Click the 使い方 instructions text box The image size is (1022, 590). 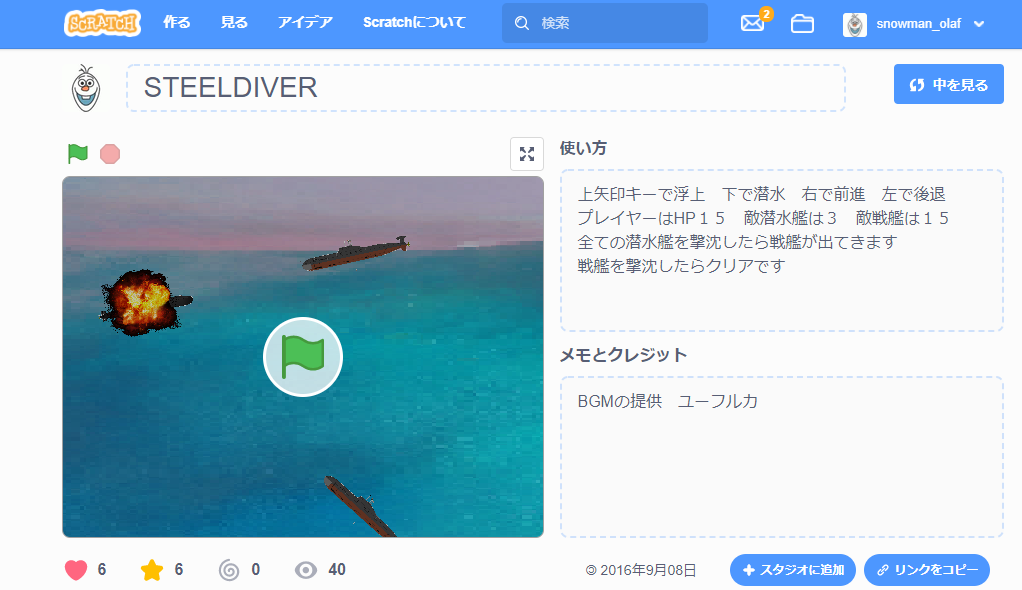click(781, 250)
